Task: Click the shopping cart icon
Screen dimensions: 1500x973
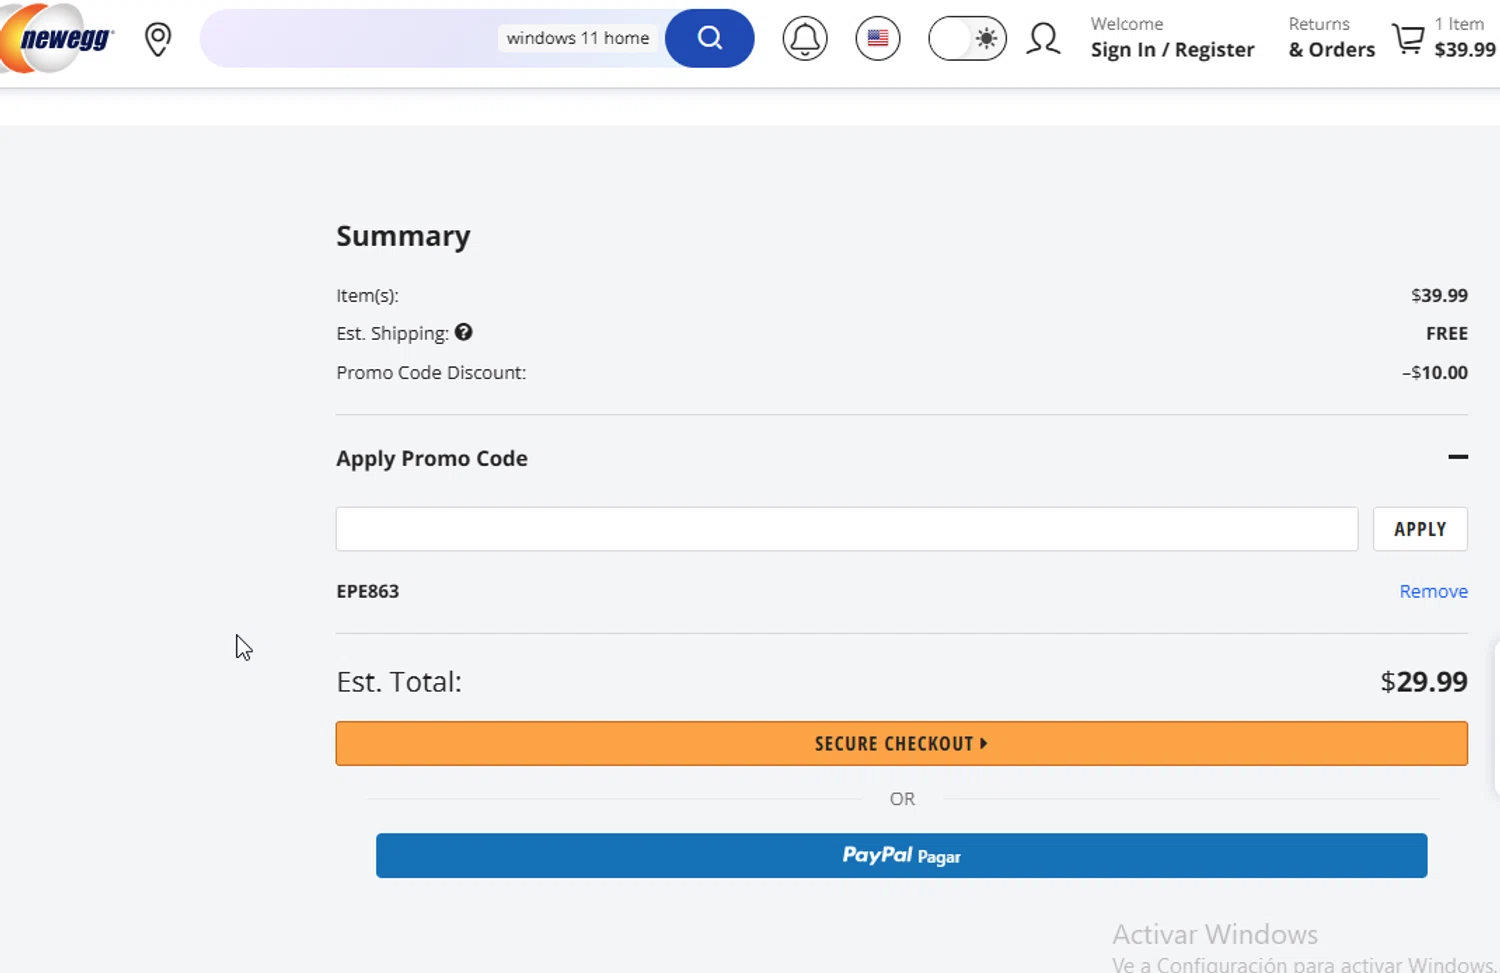Action: (1409, 39)
